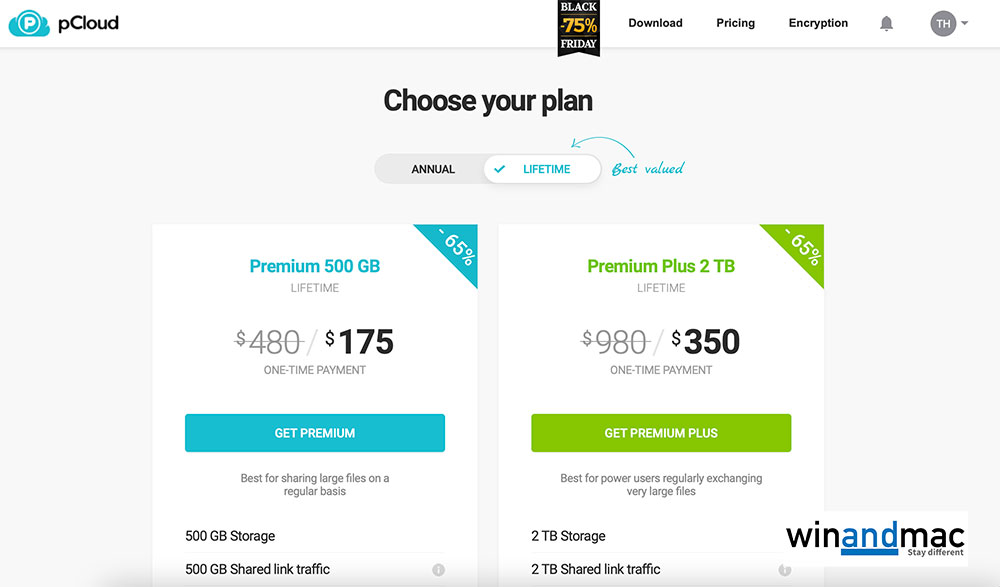Click the Premium Plus 2 TB title
The height and width of the screenshot is (587, 1000).
tap(661, 266)
